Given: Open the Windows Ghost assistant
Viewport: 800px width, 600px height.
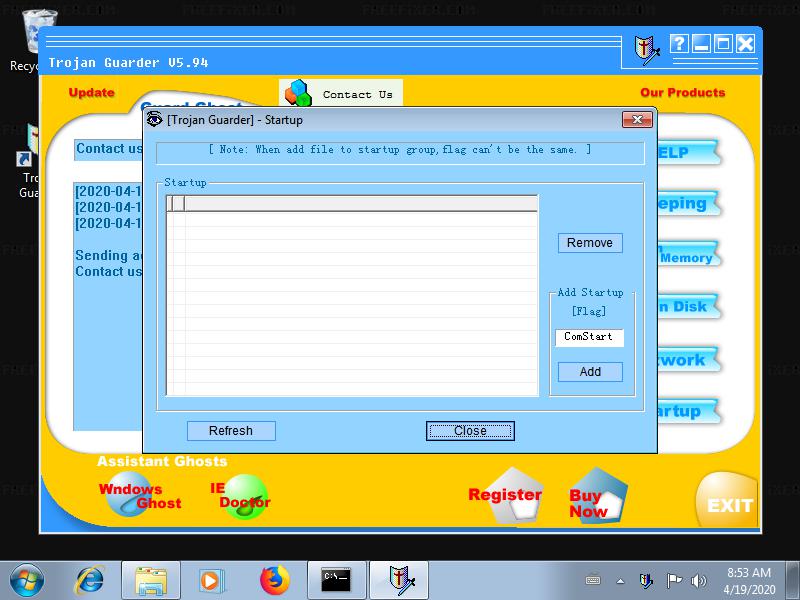Looking at the screenshot, I should [139, 495].
